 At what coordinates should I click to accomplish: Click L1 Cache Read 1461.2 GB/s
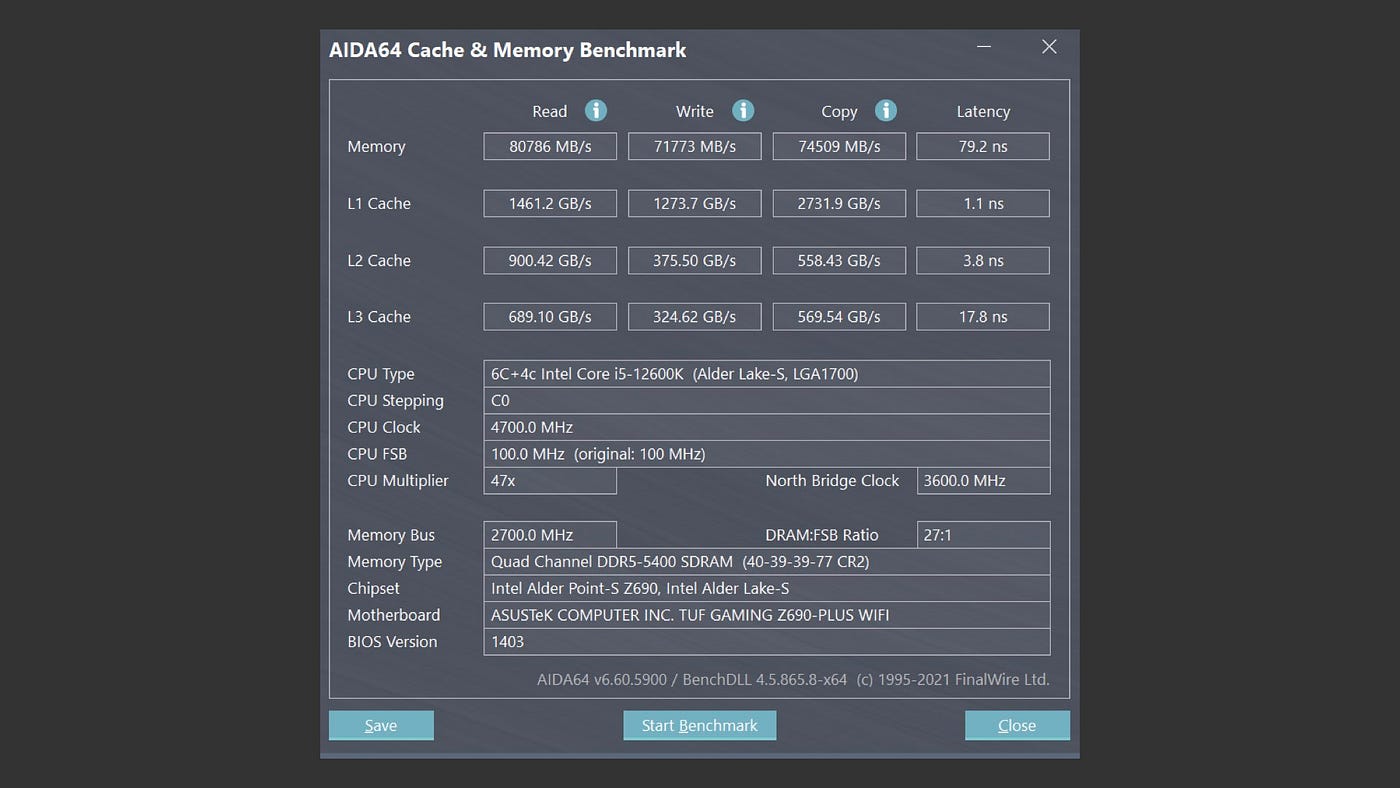550,203
